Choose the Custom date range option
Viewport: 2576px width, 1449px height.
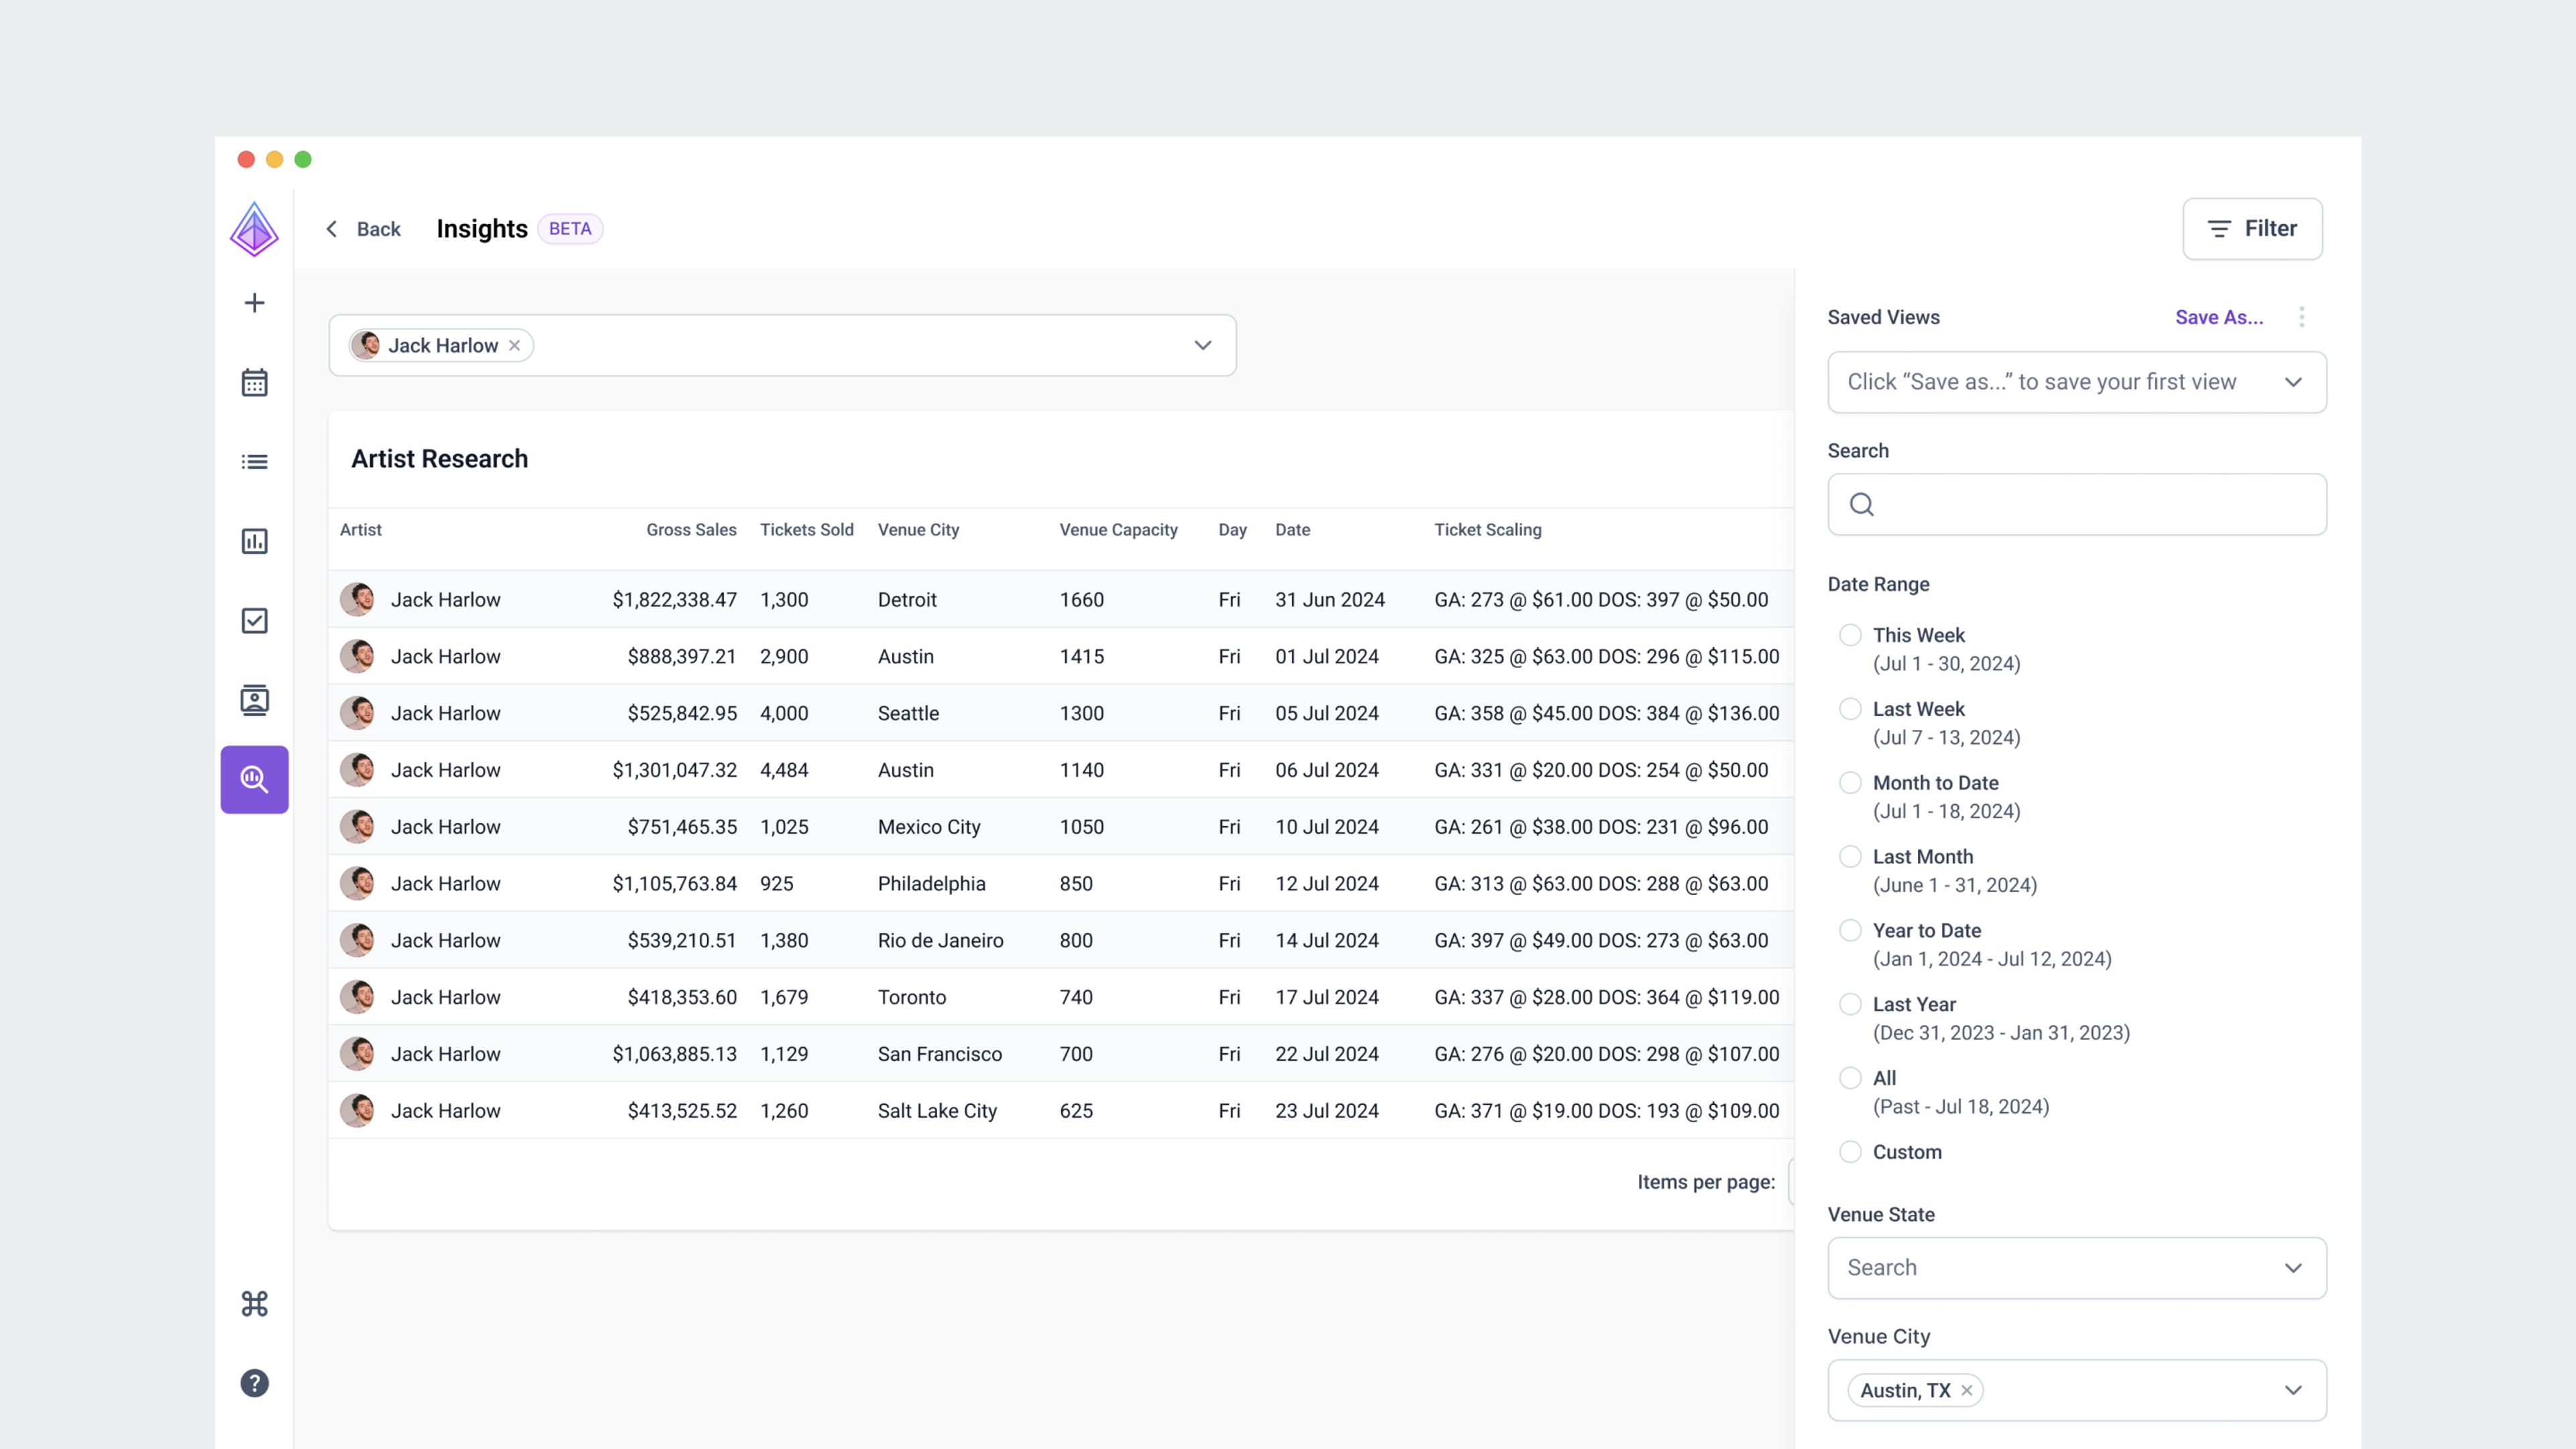(1850, 1152)
